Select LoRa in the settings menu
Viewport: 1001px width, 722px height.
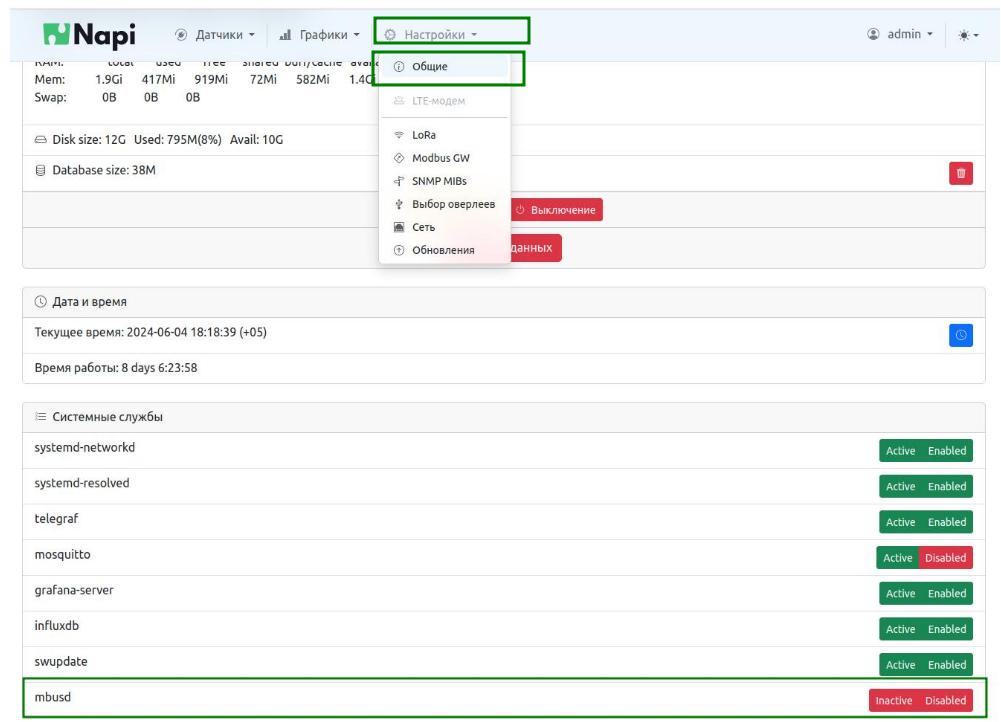(x=426, y=134)
